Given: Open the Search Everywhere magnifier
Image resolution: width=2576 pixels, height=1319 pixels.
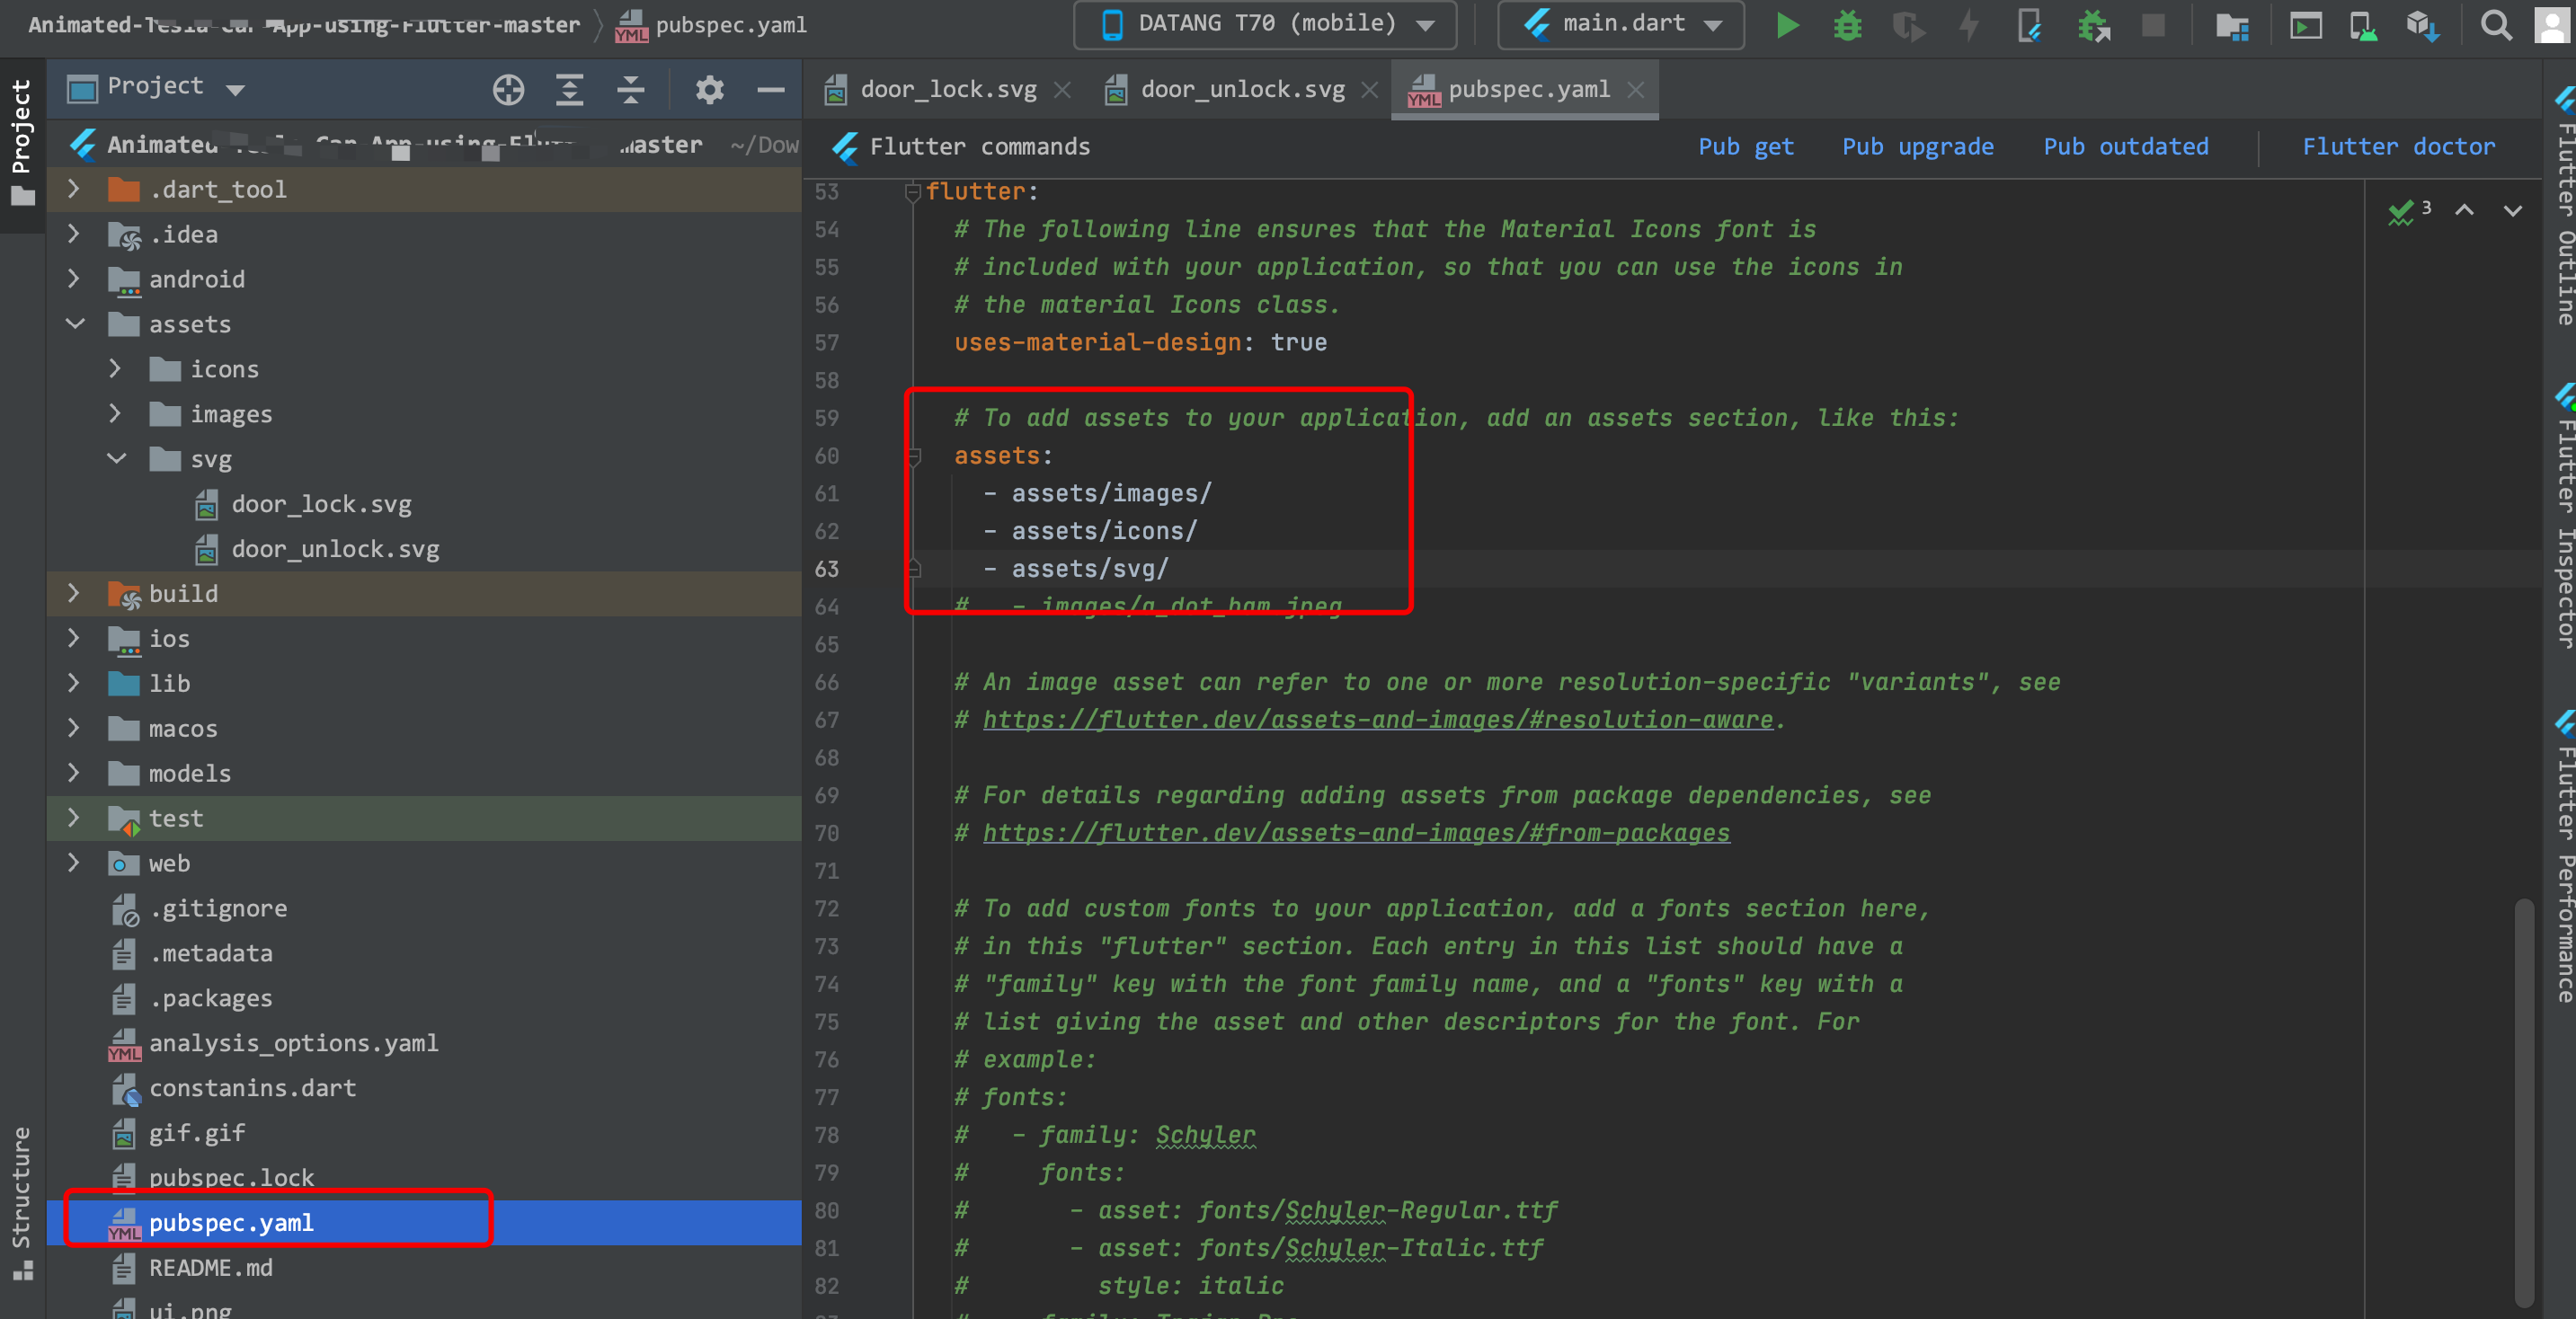Looking at the screenshot, I should pos(2496,25).
